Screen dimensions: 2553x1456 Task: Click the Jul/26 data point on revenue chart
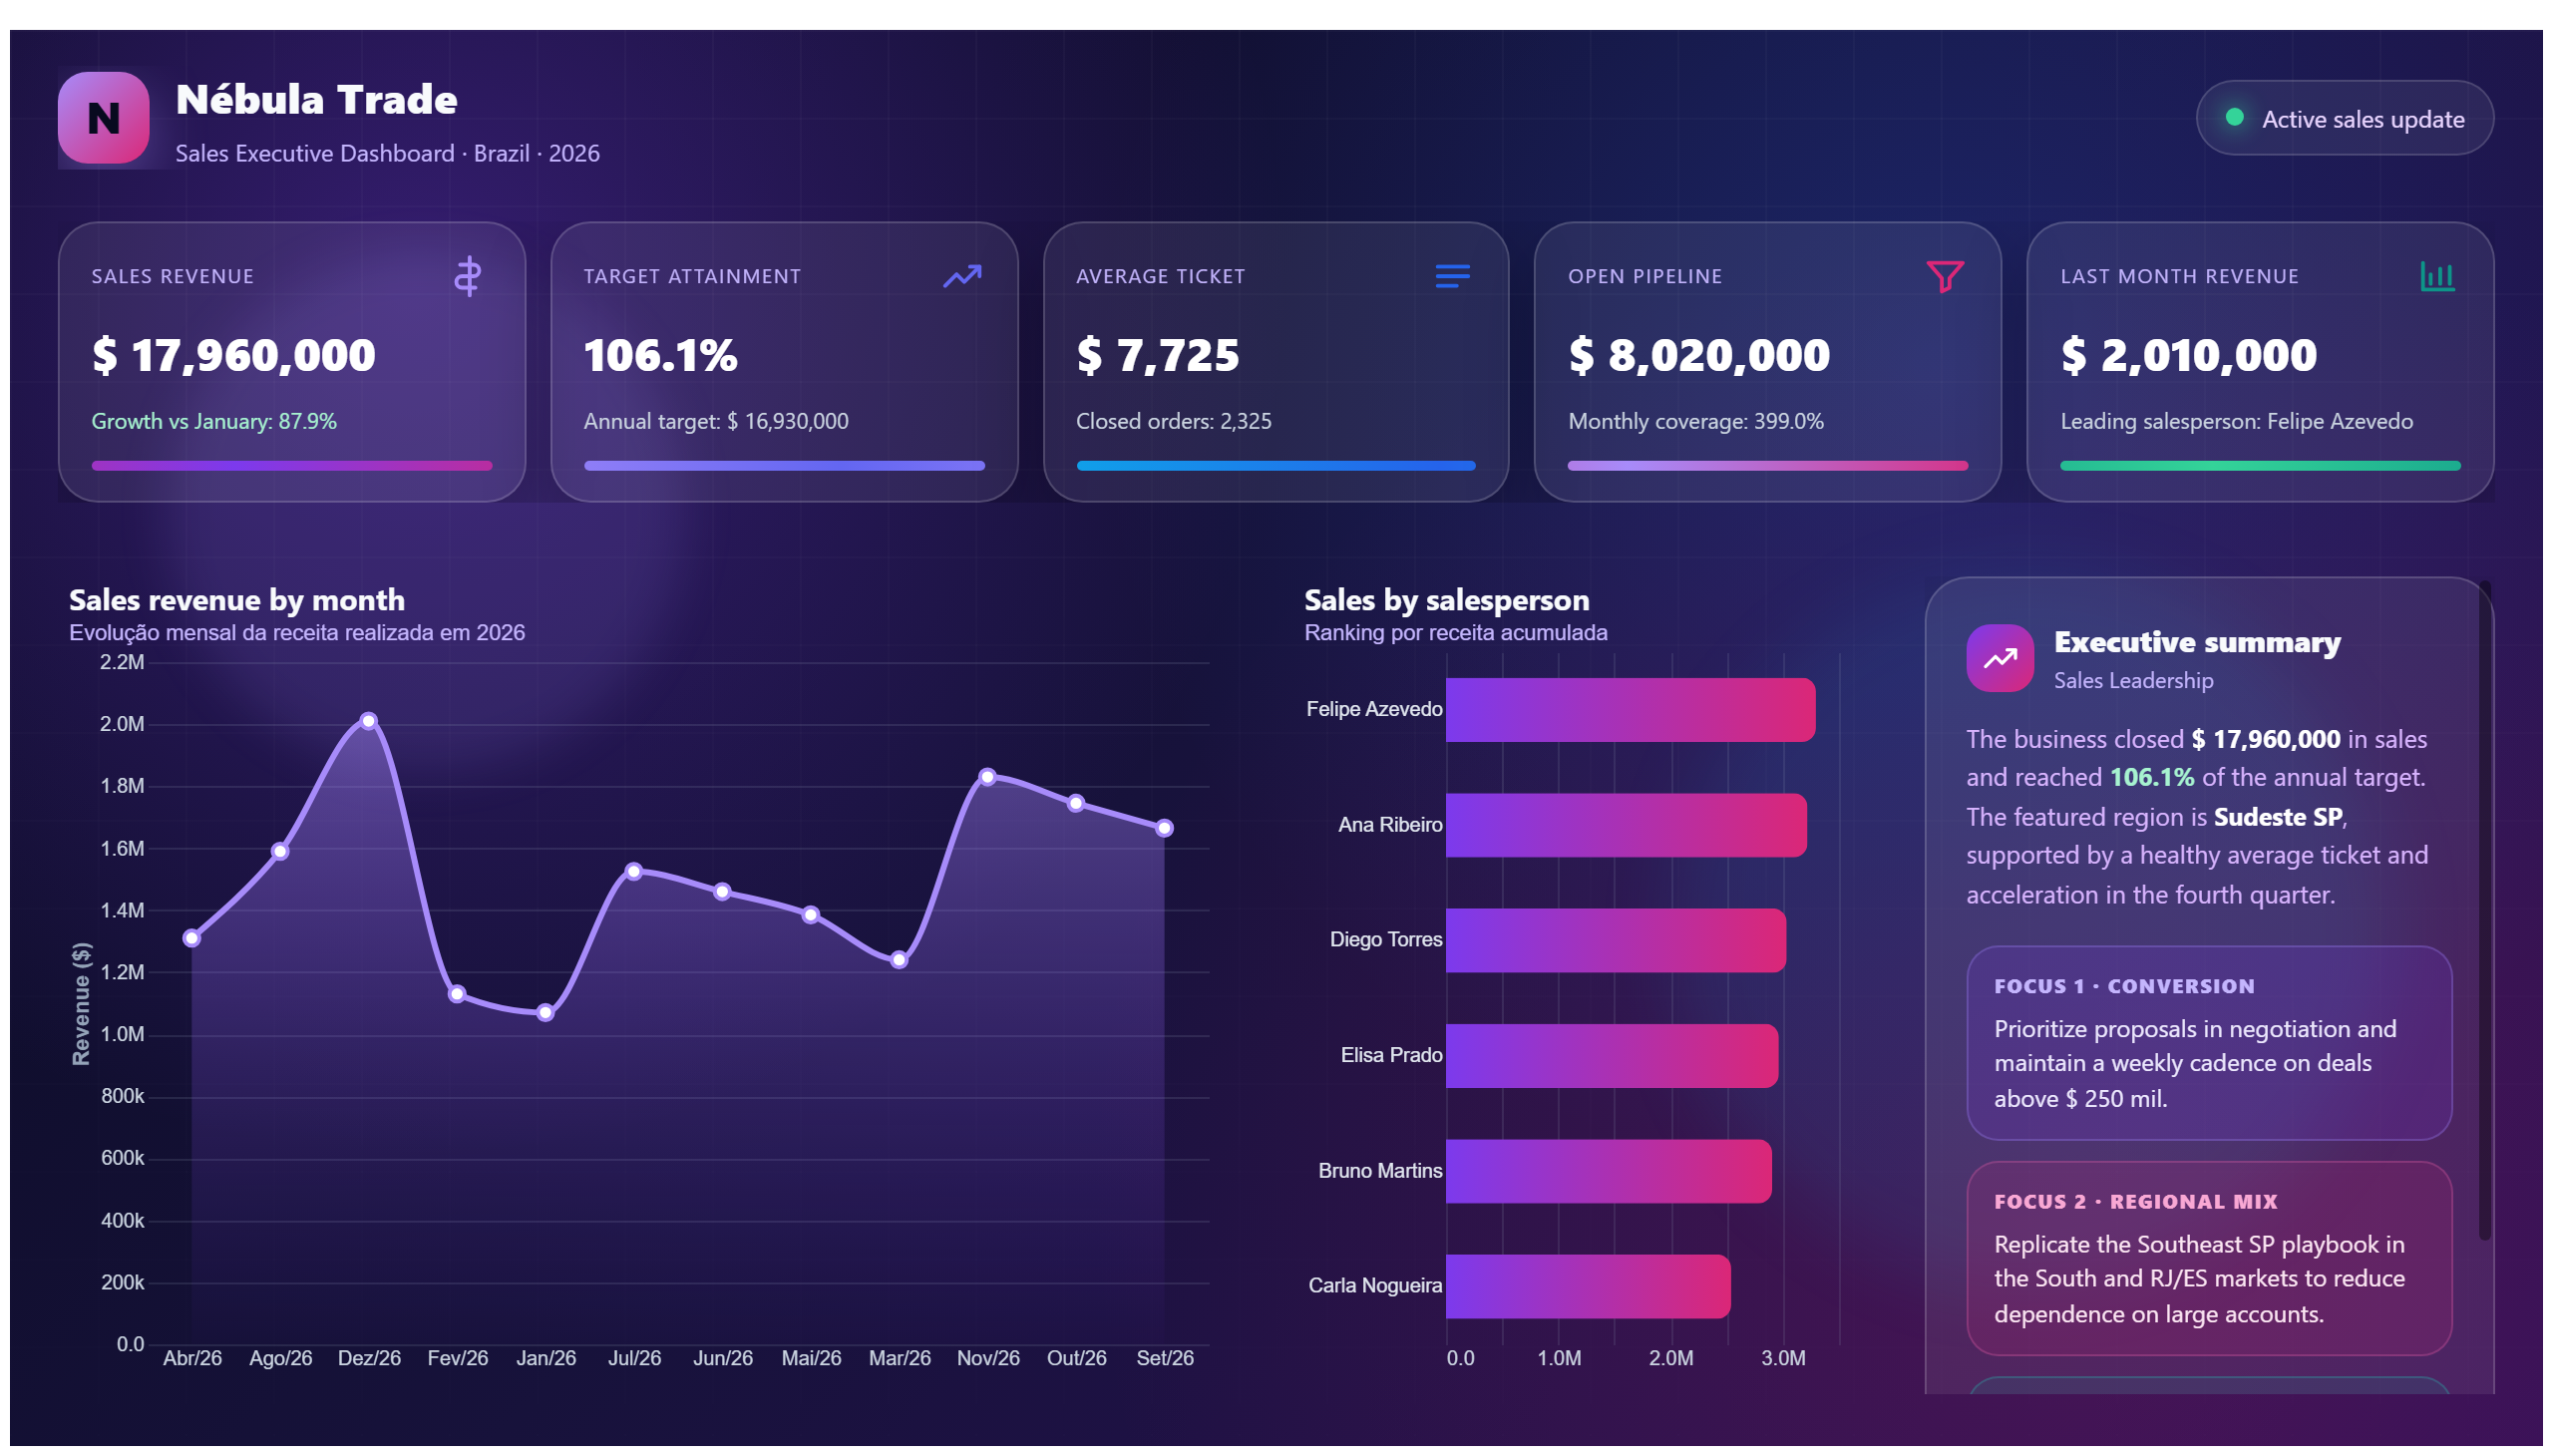pos(634,872)
